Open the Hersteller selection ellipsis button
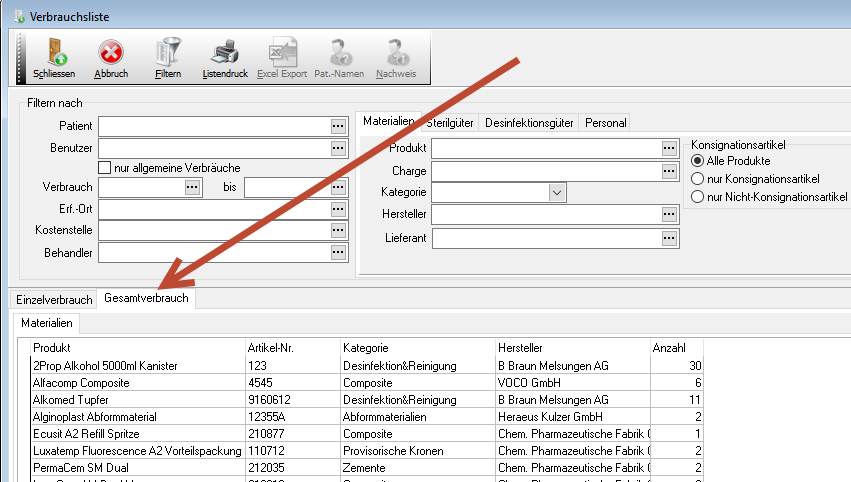This screenshot has height=482, width=851. (x=669, y=214)
